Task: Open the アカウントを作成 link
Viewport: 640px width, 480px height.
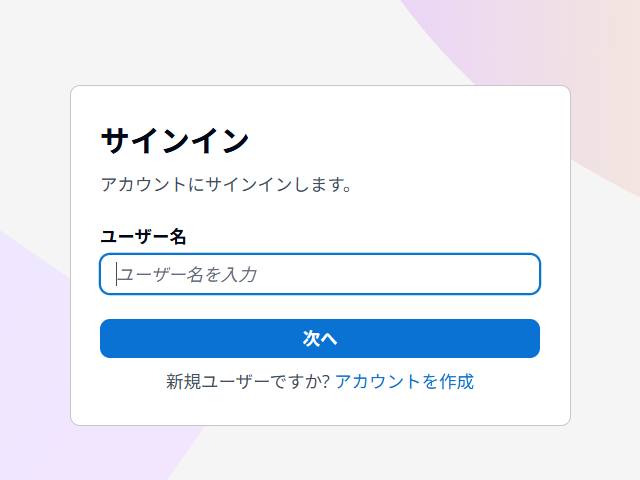Action: coord(404,381)
